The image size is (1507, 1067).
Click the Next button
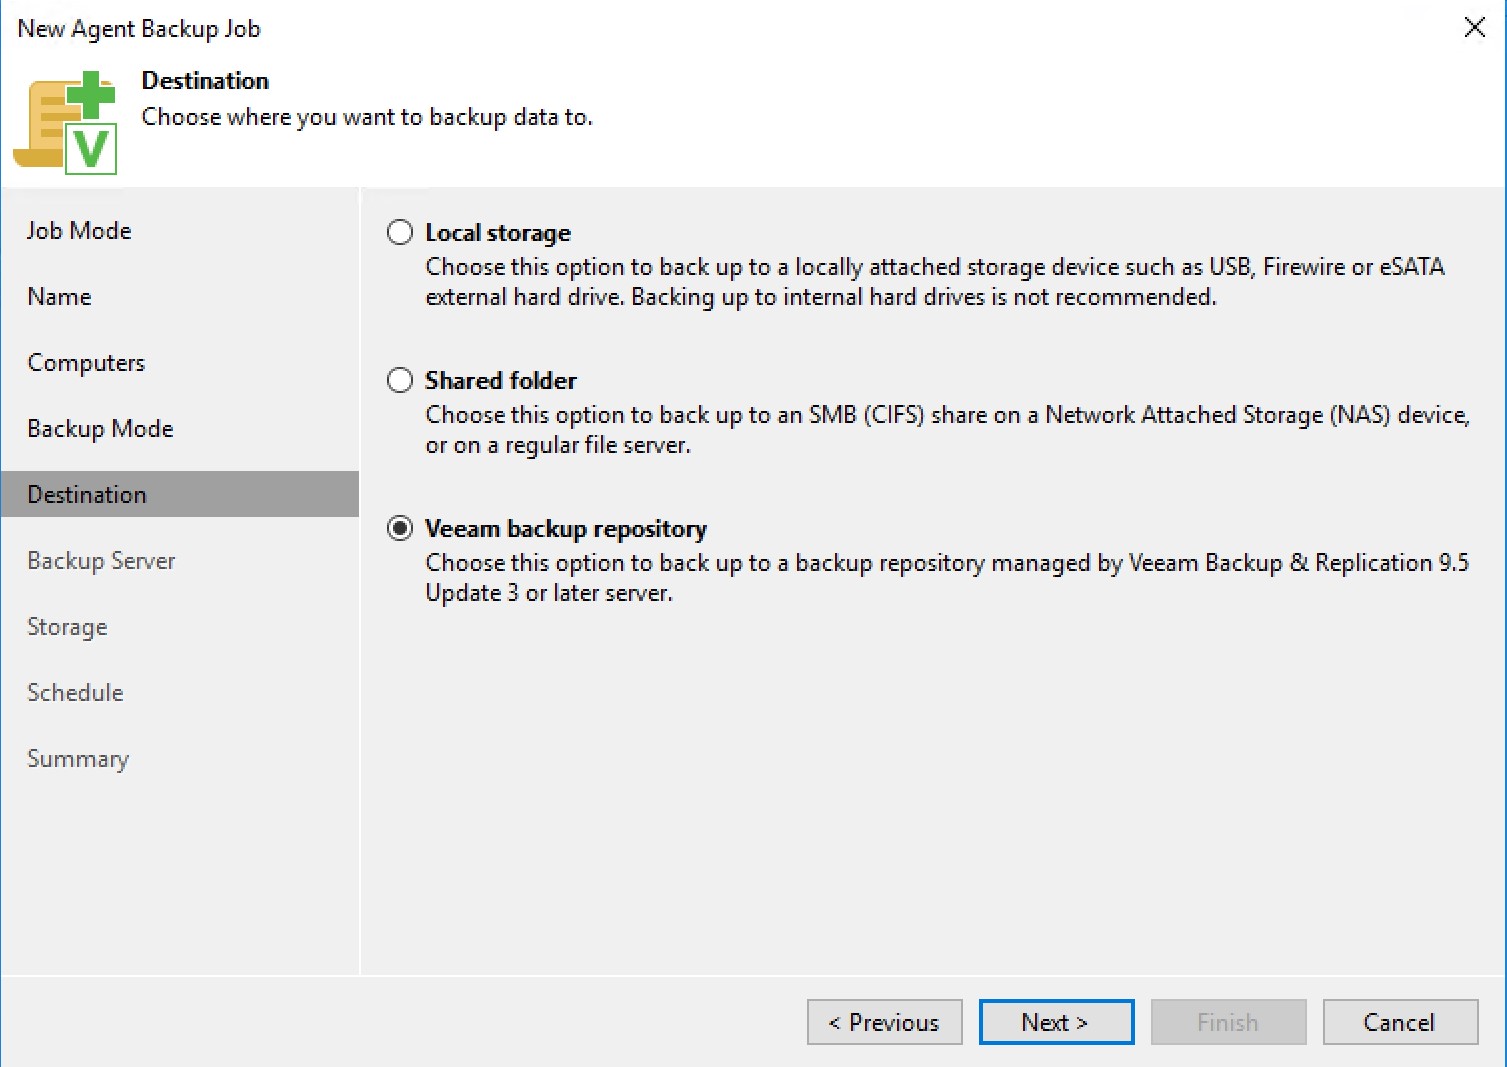(x=1055, y=1021)
